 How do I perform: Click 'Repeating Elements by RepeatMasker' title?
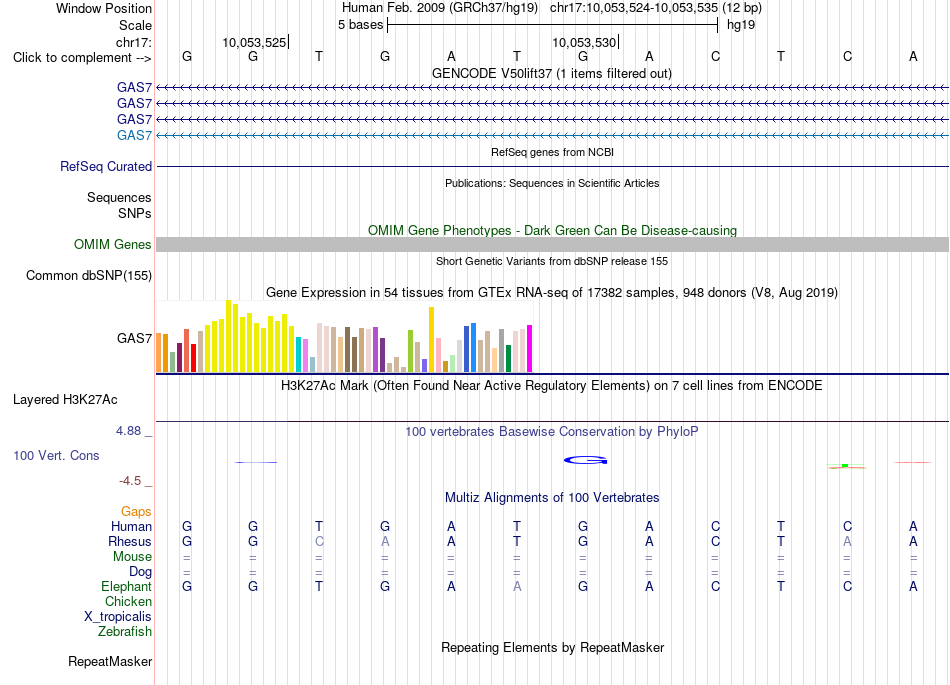pyautogui.click(x=553, y=647)
